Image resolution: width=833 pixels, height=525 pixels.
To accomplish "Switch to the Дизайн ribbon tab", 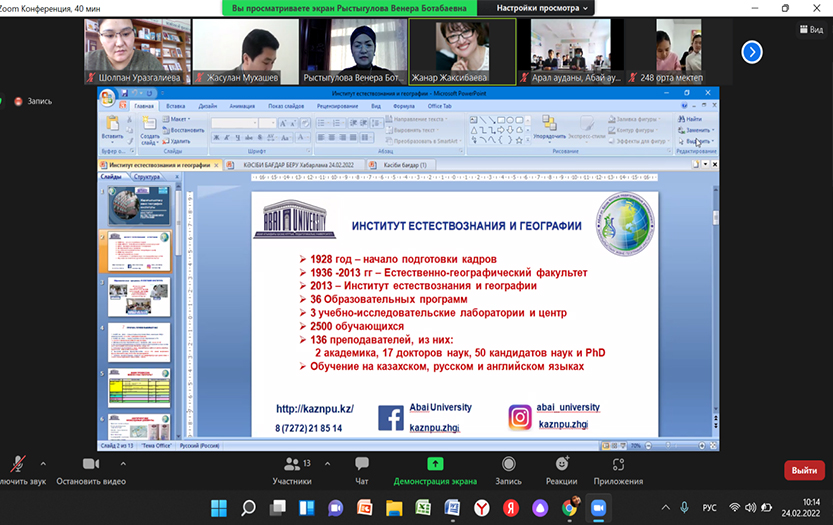I will [x=207, y=105].
